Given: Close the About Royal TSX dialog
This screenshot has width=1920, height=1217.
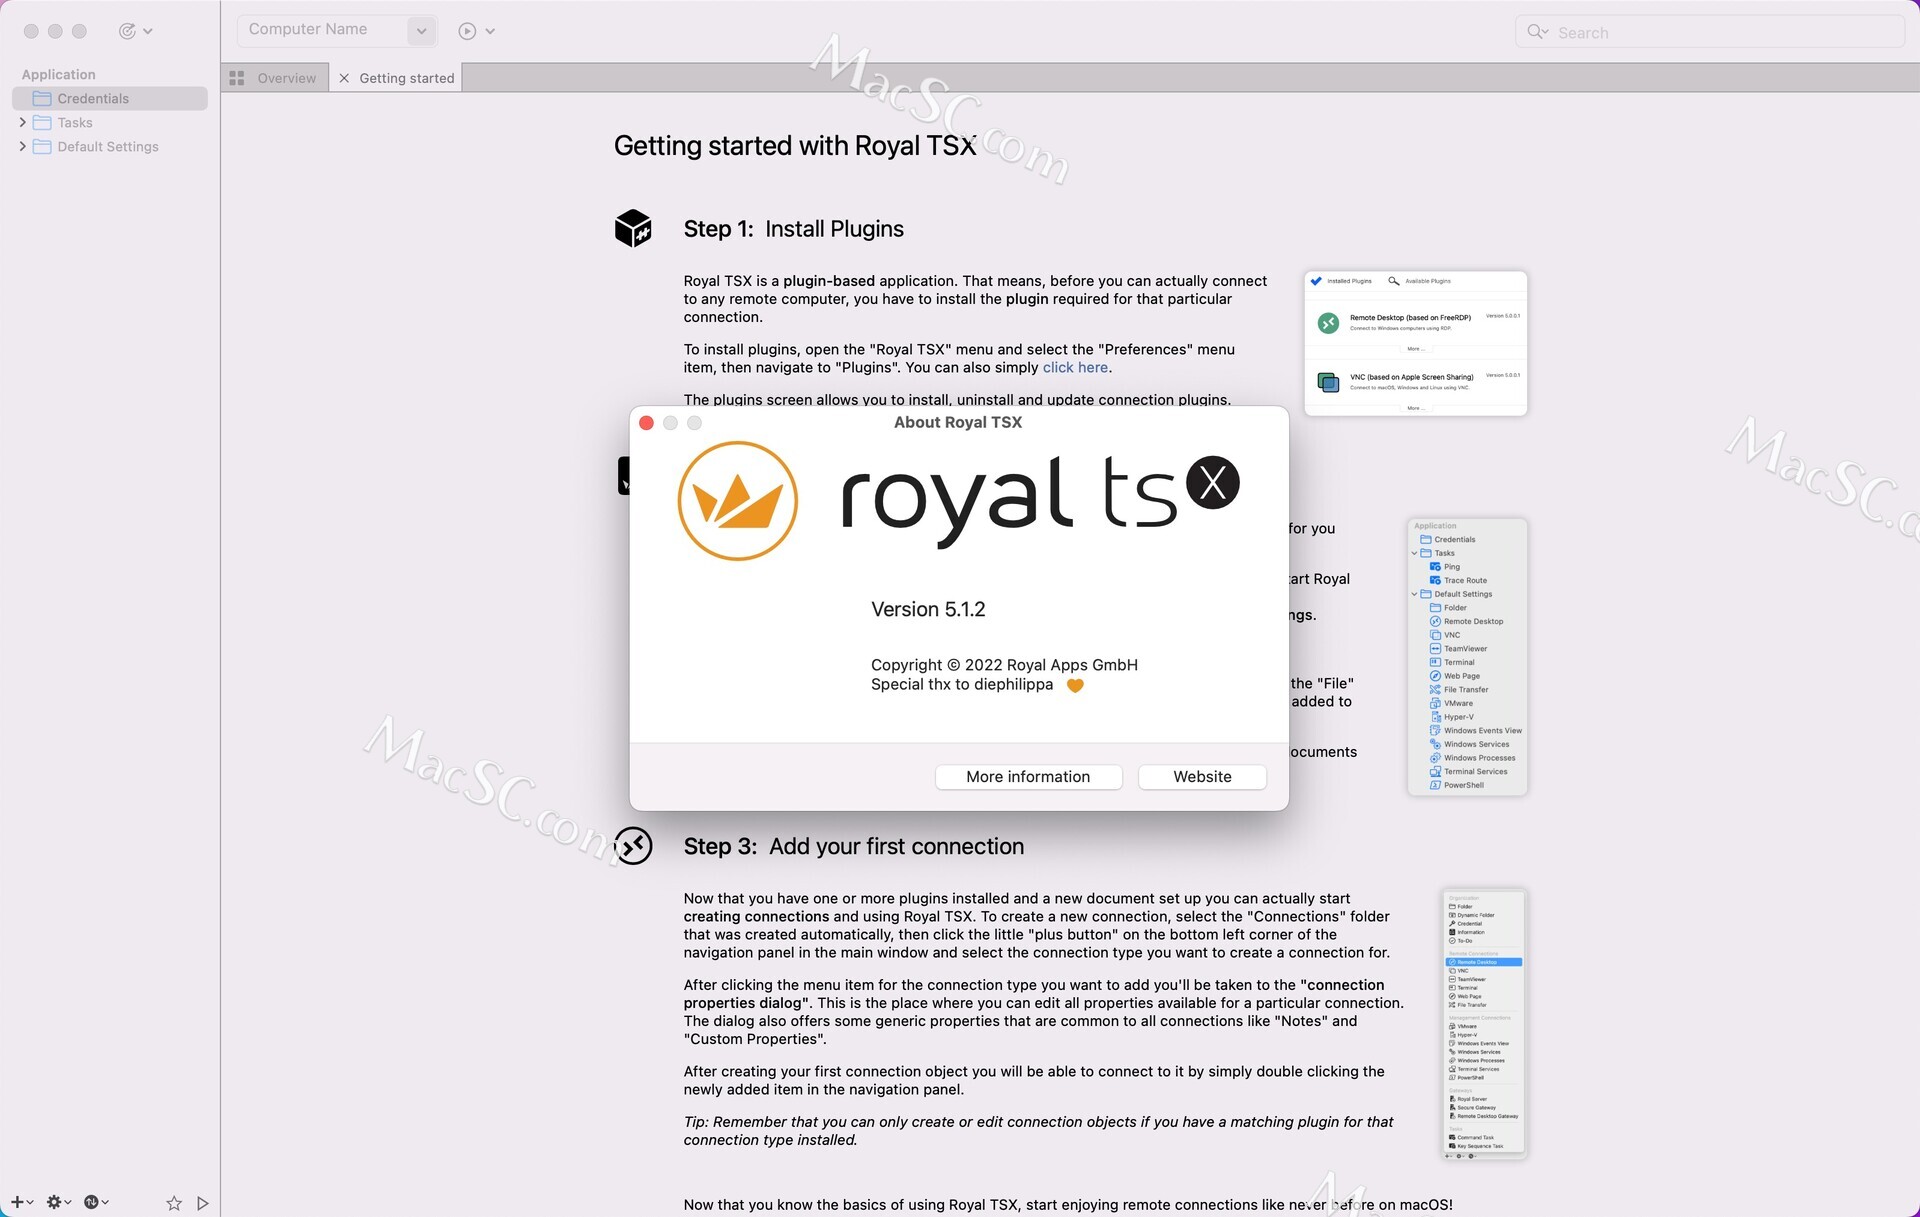Looking at the screenshot, I should (x=646, y=423).
